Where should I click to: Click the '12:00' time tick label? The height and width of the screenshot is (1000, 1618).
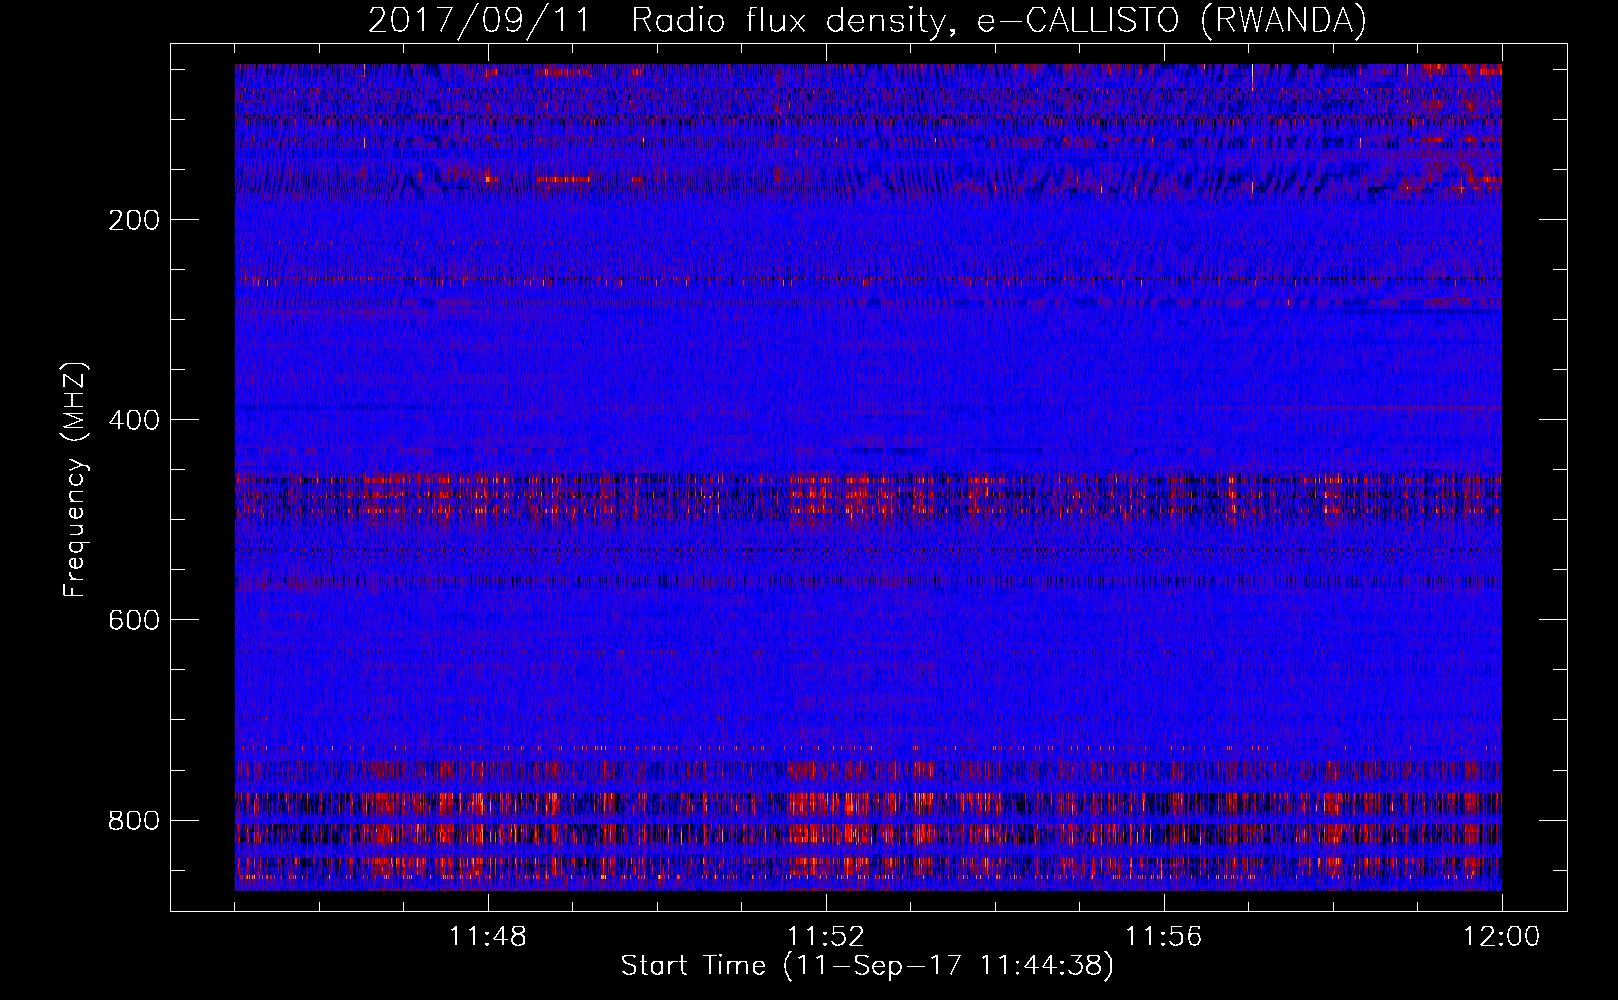1502,937
